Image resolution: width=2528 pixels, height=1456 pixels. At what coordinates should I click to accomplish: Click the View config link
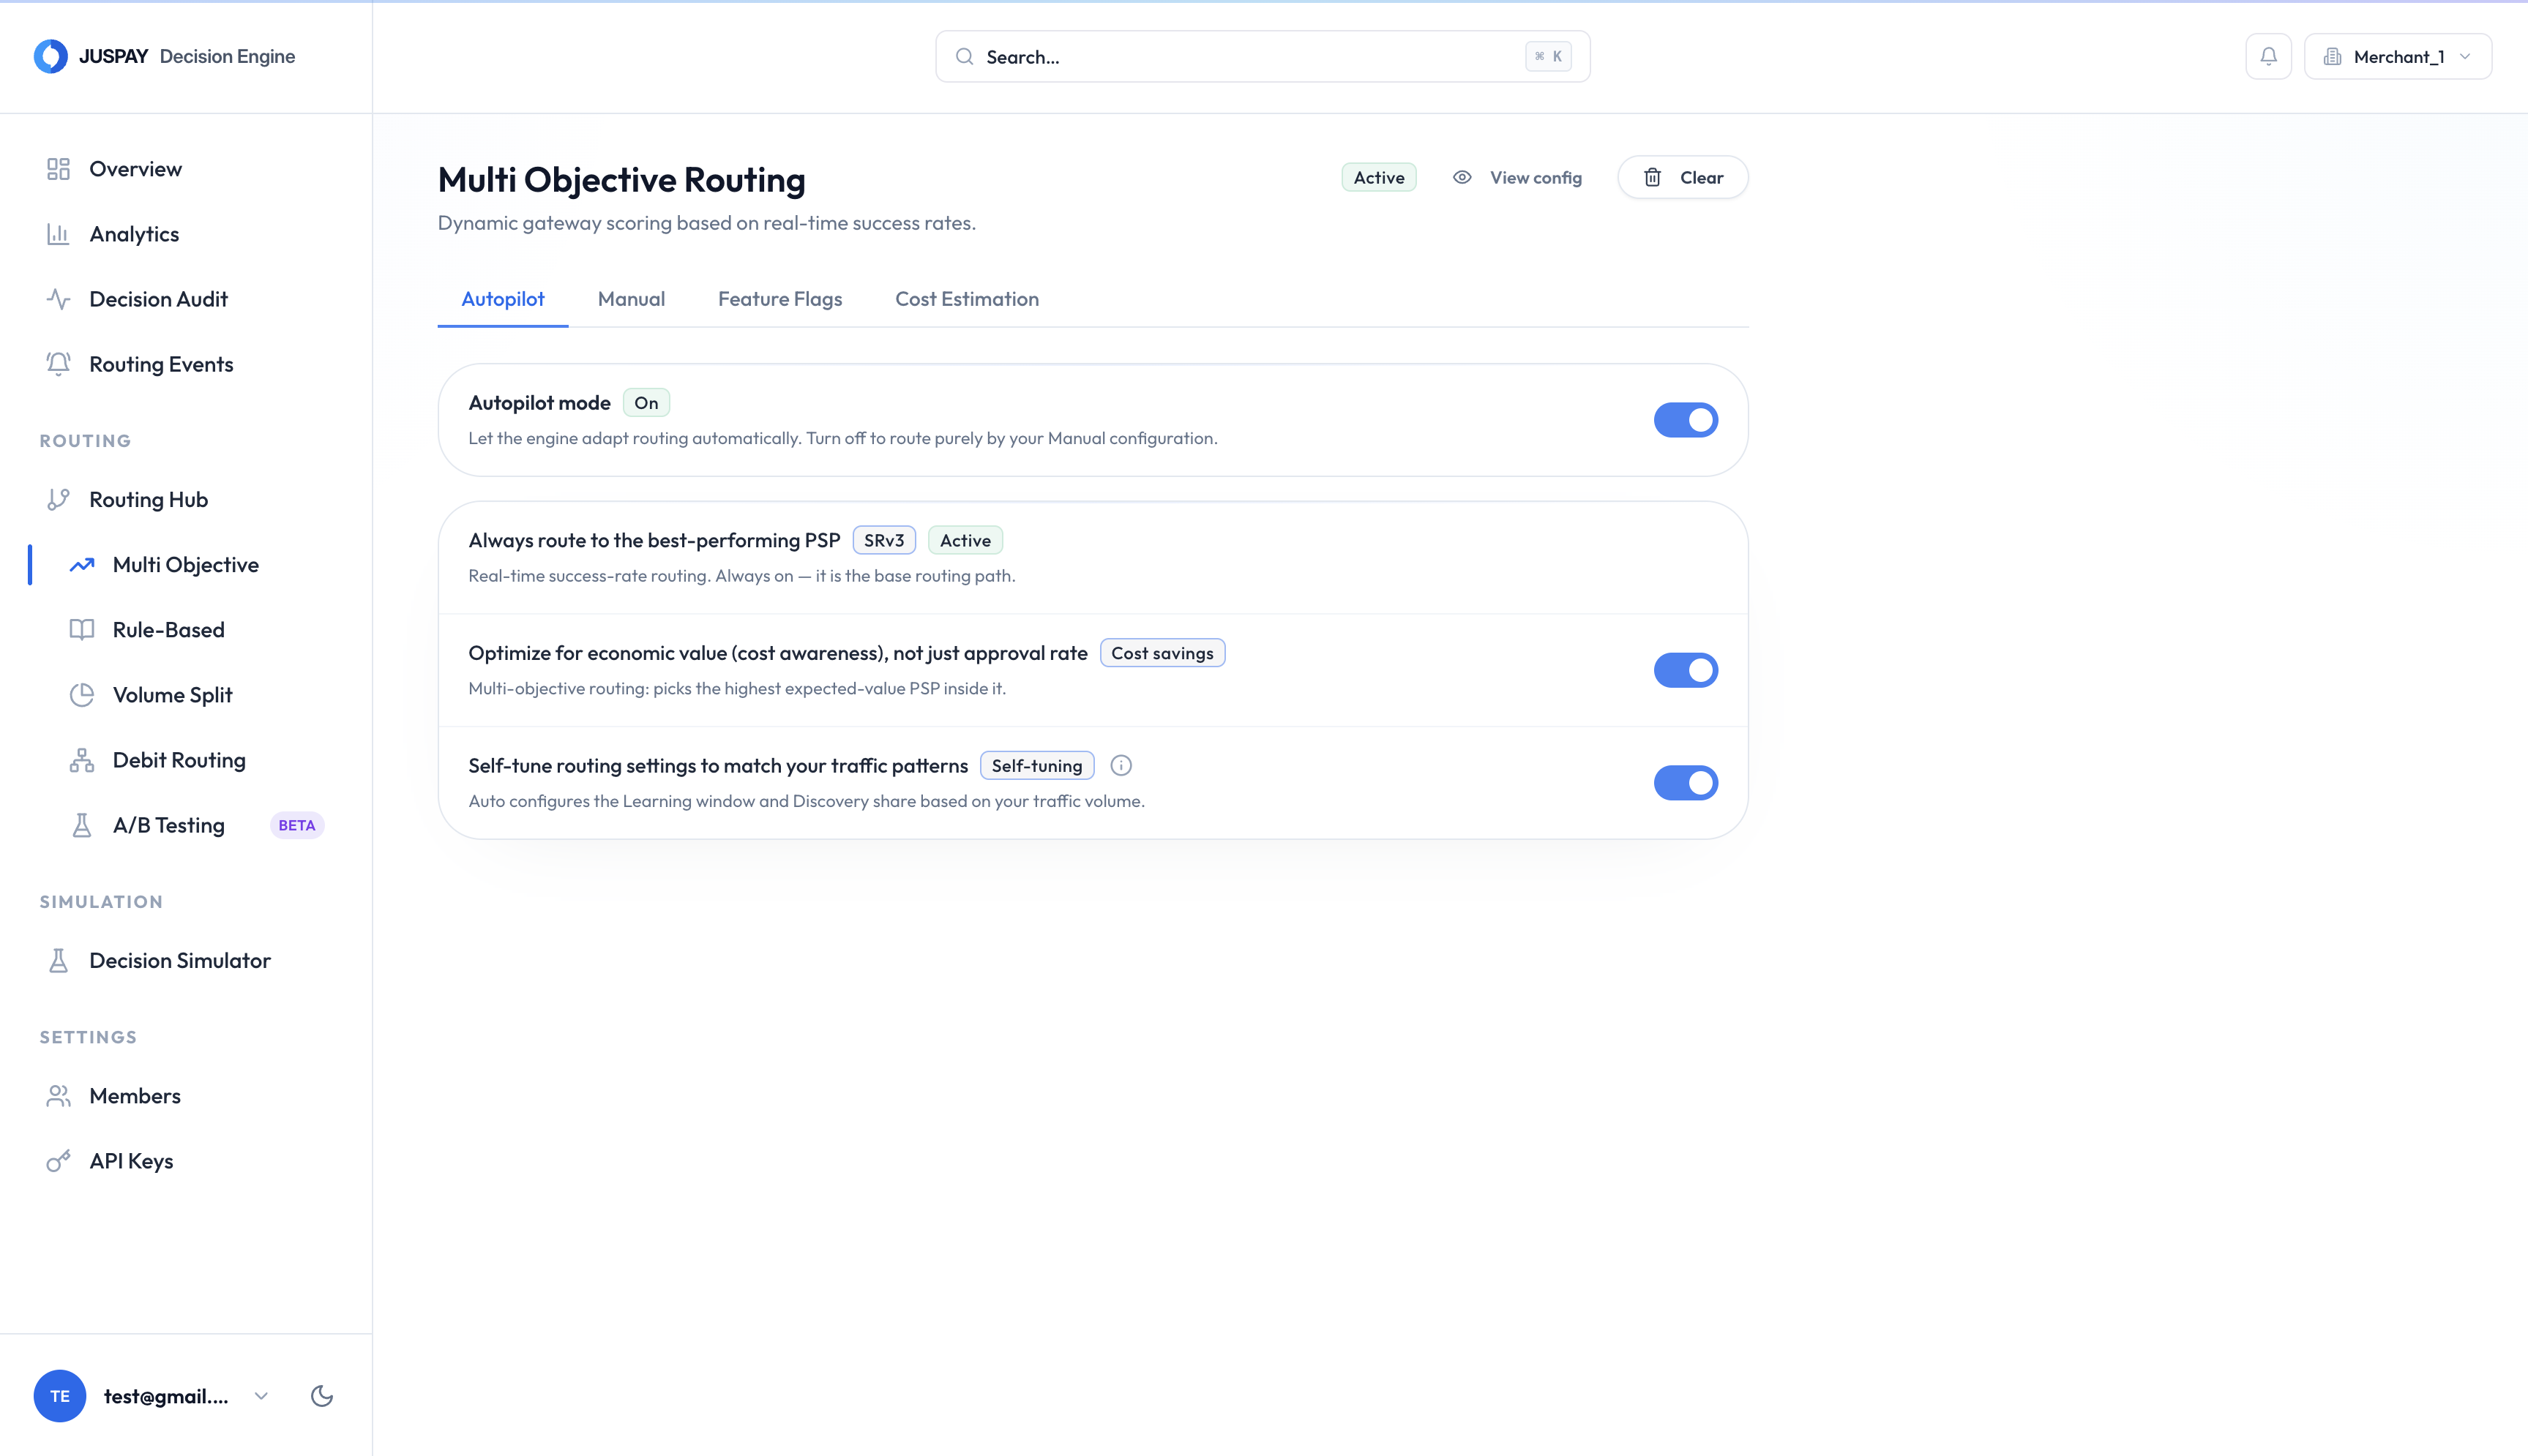coord(1517,177)
